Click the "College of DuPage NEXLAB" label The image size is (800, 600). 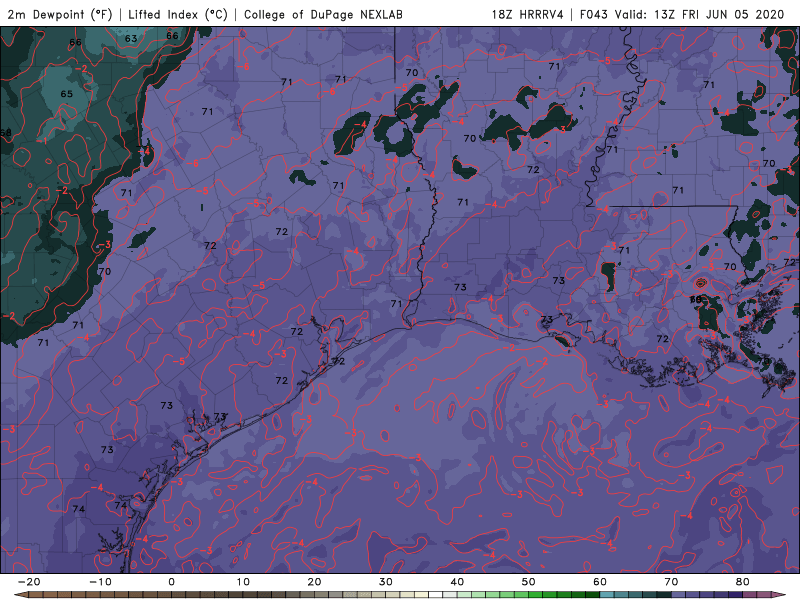coord(323,15)
